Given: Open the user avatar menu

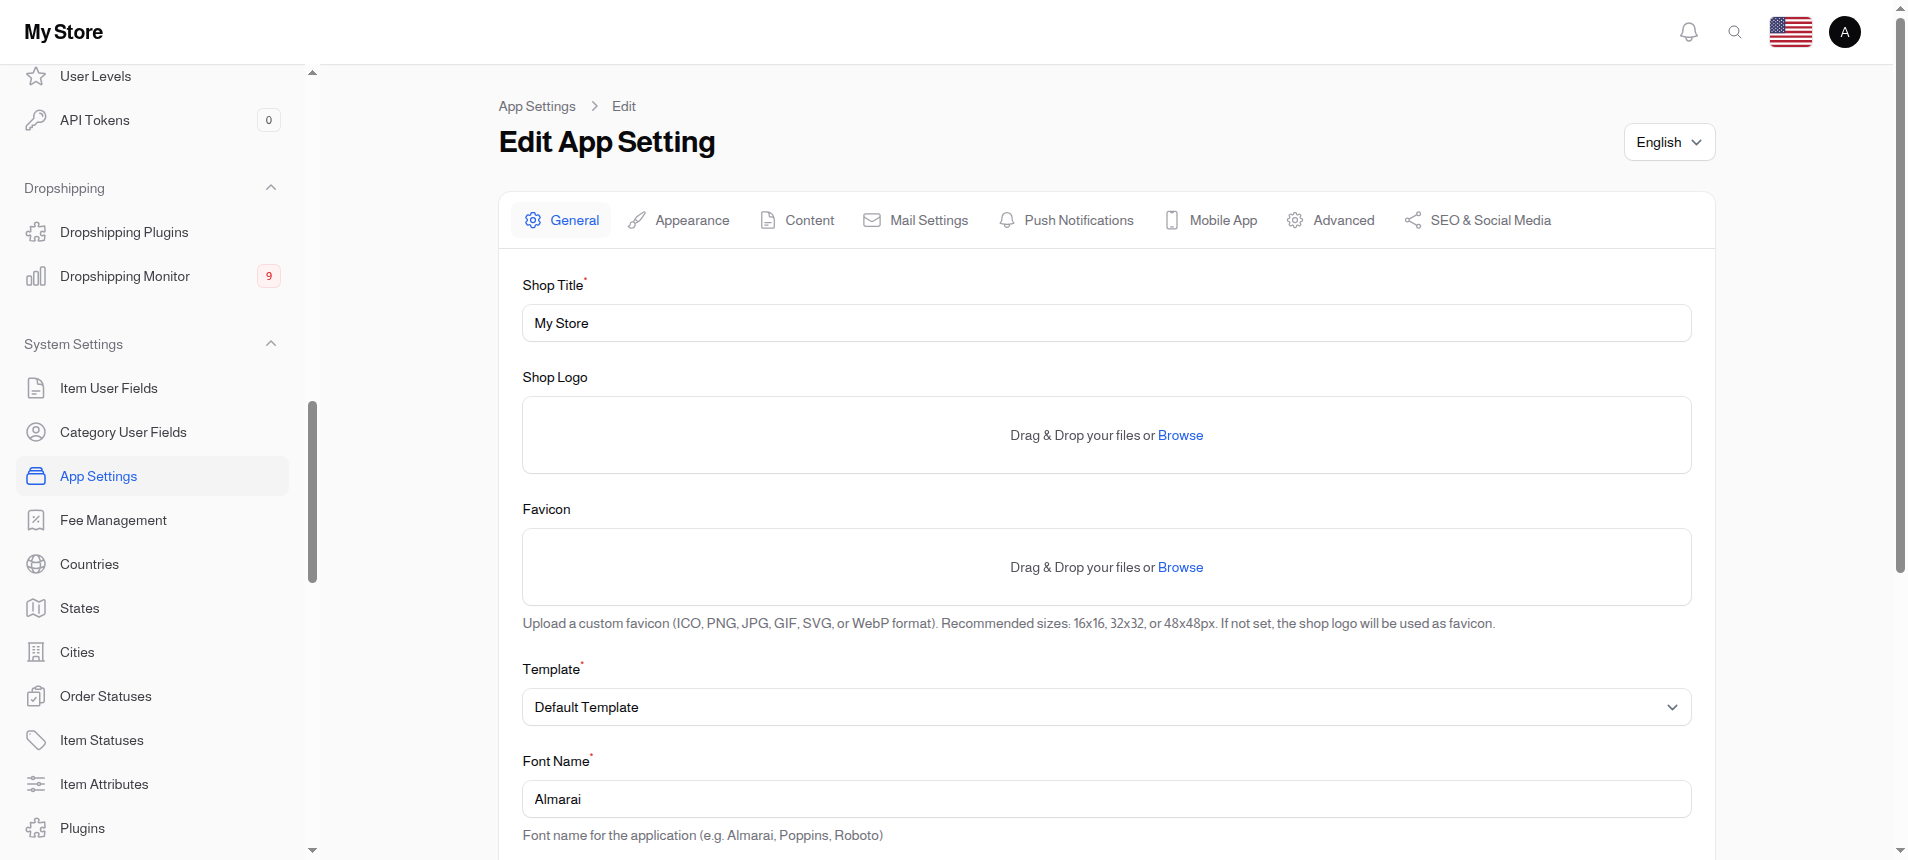Looking at the screenshot, I should coord(1844,32).
